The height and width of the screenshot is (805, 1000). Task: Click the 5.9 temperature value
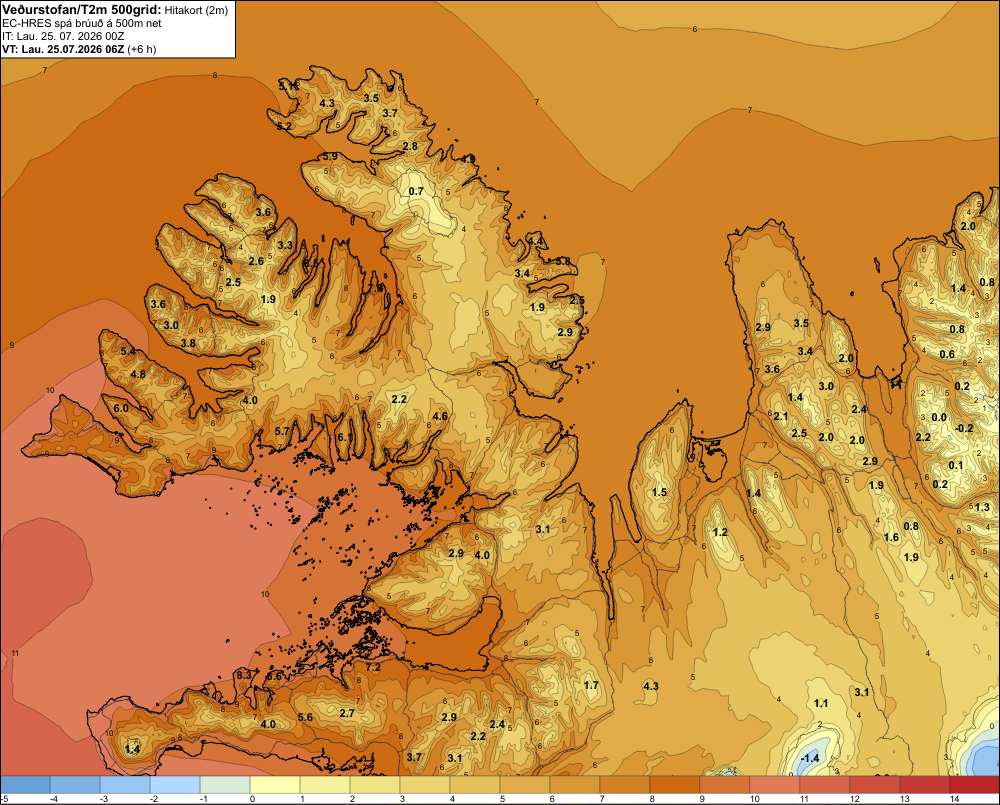pyautogui.click(x=330, y=156)
